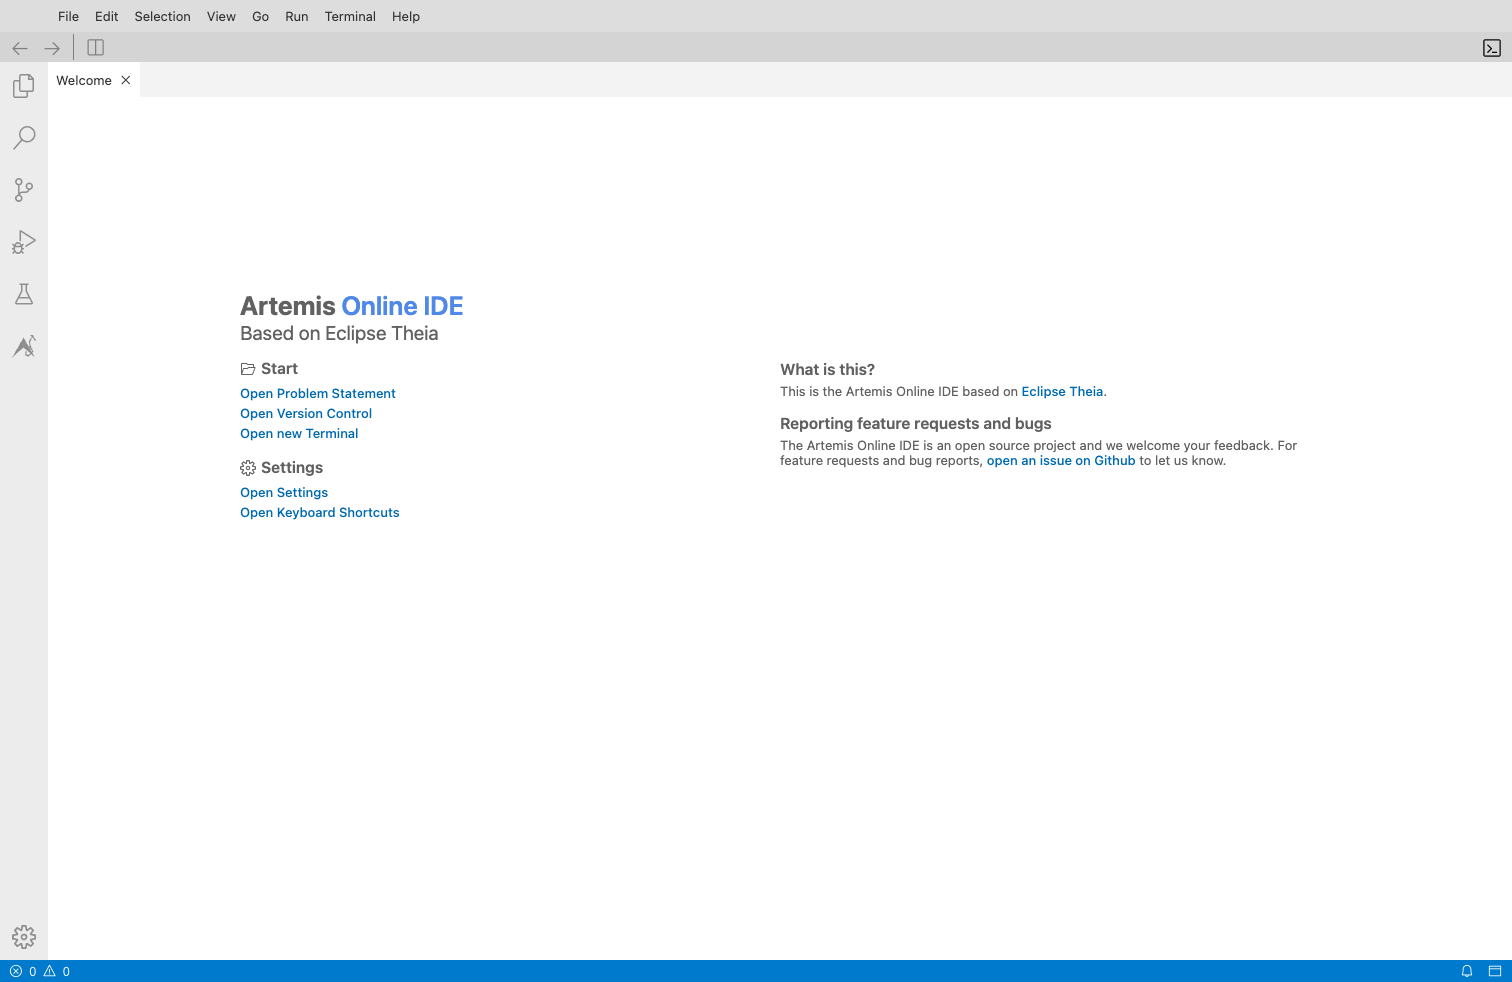Close the Welcome tab

(126, 80)
